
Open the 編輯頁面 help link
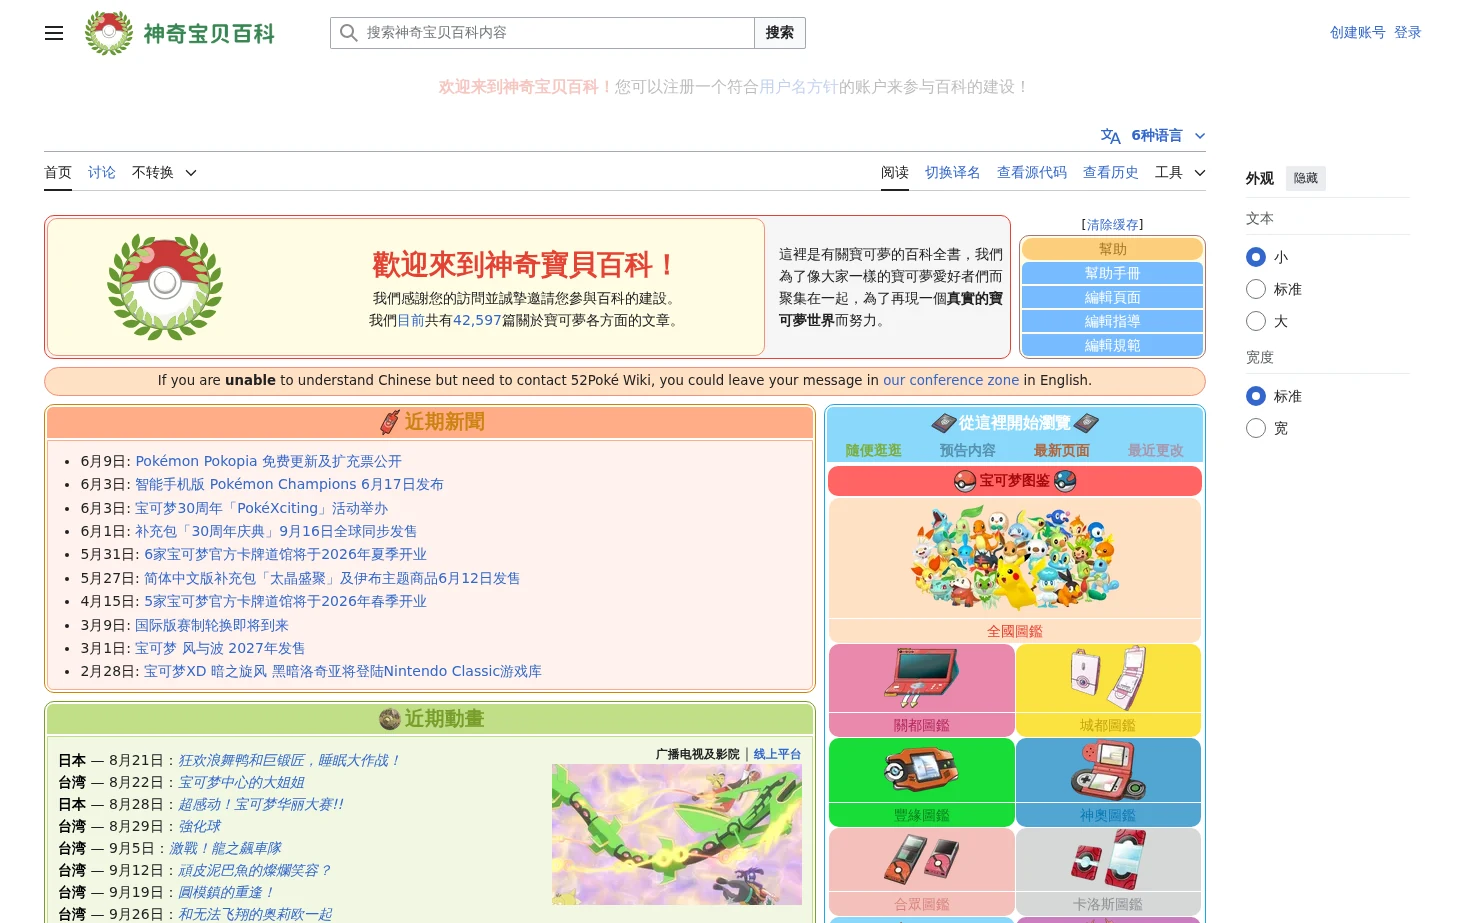pyautogui.click(x=1113, y=297)
